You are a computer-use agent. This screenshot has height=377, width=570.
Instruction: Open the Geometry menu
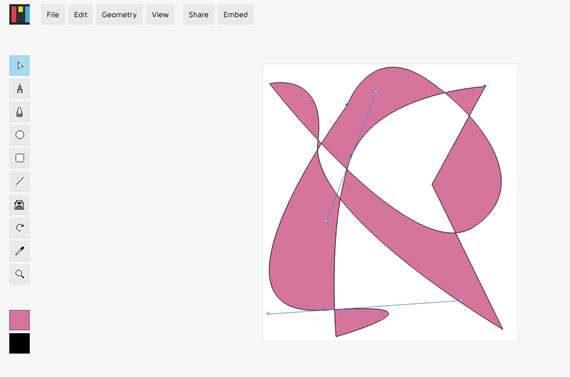119,15
